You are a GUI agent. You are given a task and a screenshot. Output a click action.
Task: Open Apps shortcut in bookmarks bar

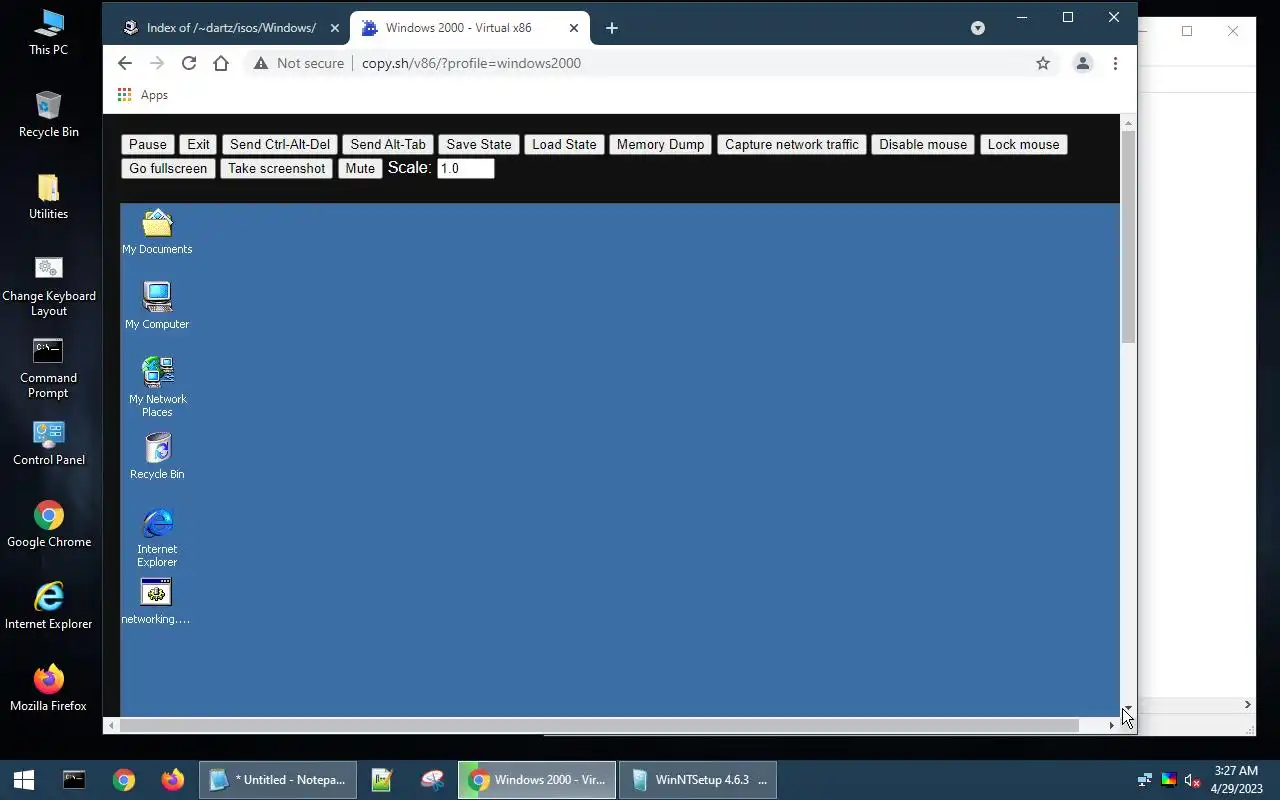click(x=142, y=95)
